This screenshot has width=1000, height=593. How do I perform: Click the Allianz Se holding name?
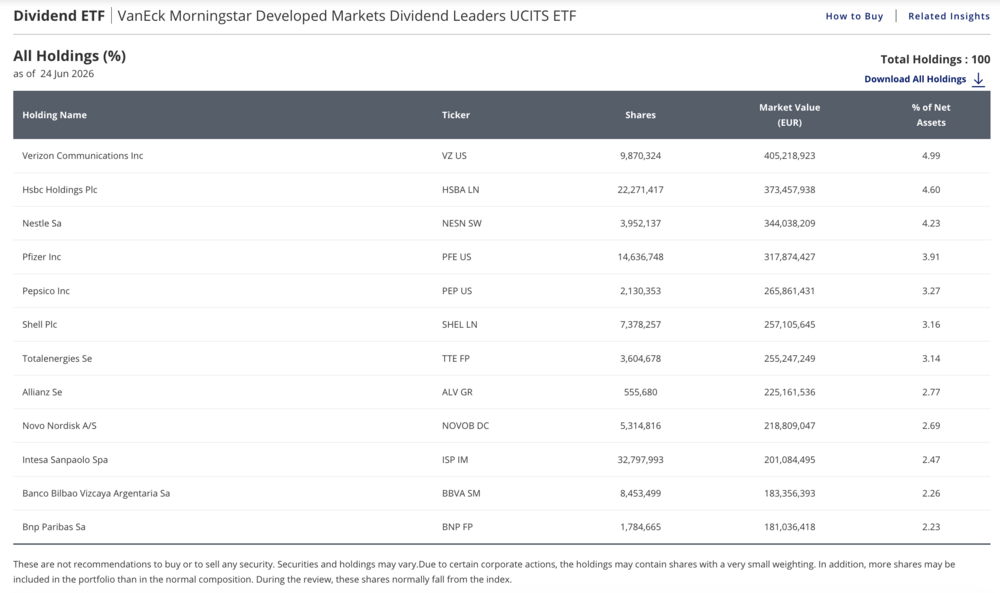42,392
